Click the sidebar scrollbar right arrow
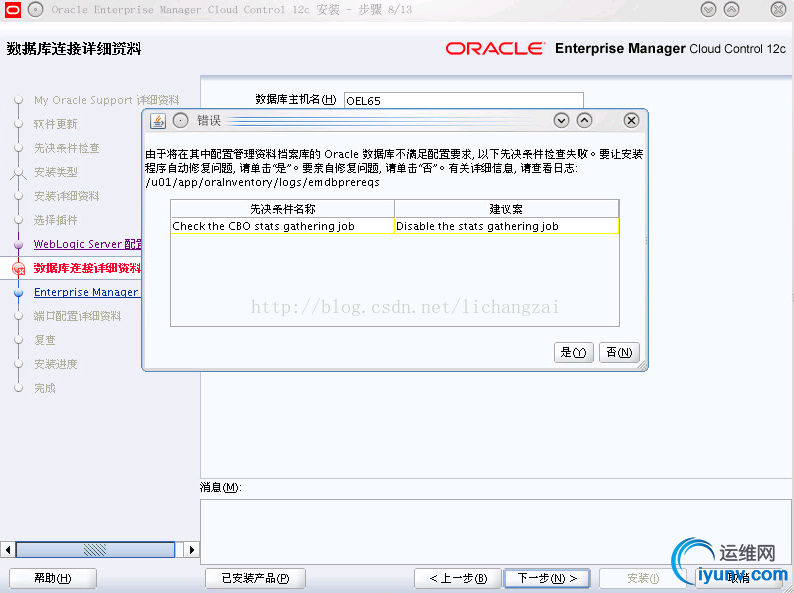This screenshot has height=593, width=794. (x=191, y=549)
